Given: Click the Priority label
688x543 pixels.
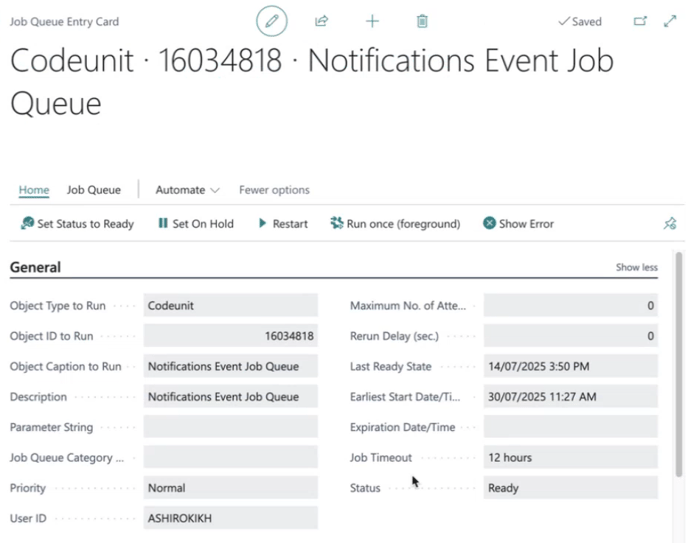Looking at the screenshot, I should coord(28,488).
